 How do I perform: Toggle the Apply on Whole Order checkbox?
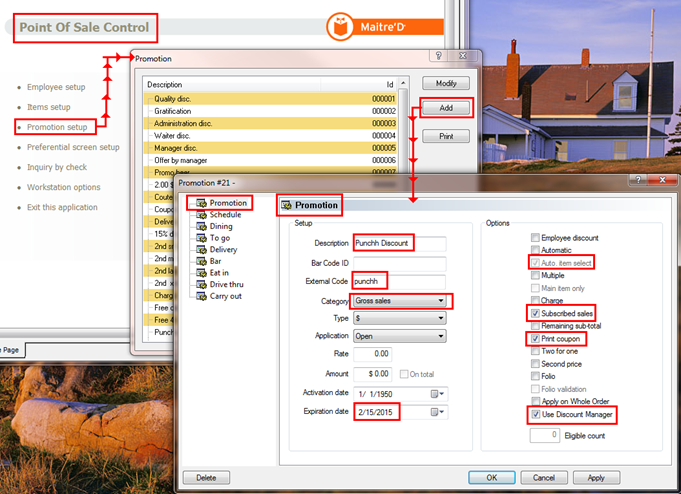(x=535, y=401)
